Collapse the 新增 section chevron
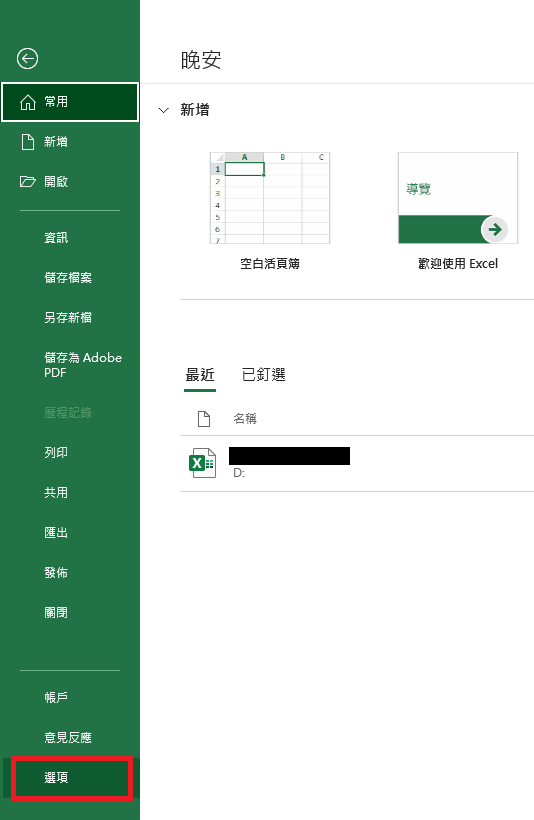This screenshot has height=820, width=534. point(164,110)
